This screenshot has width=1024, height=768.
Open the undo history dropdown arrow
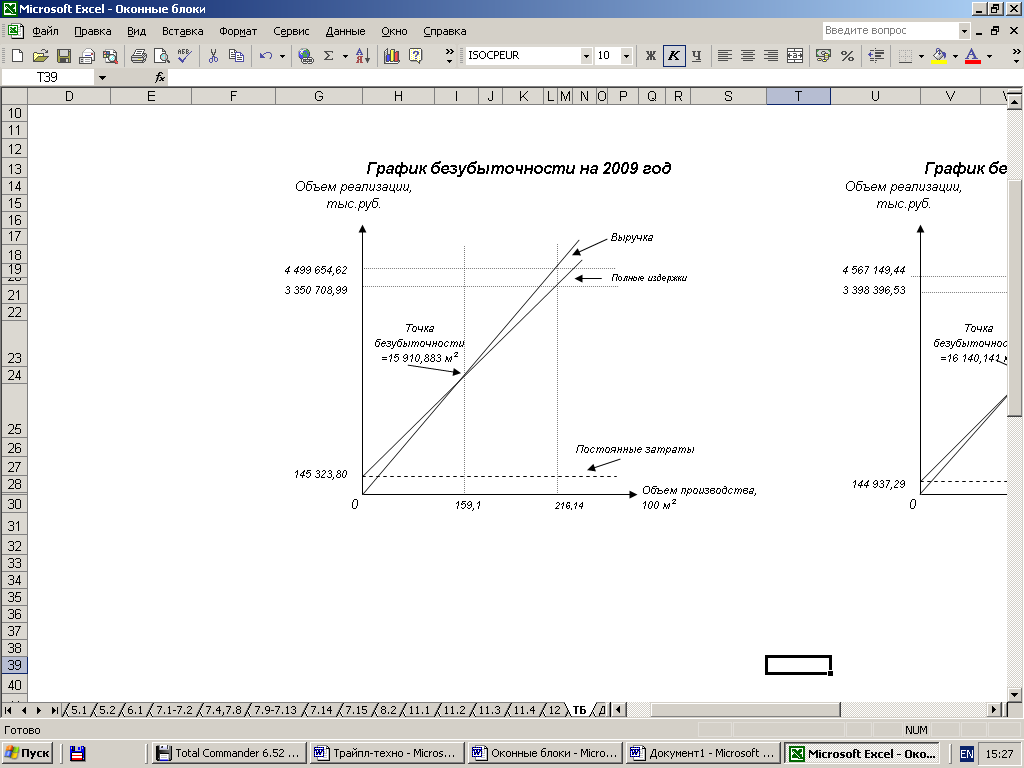pyautogui.click(x=282, y=56)
